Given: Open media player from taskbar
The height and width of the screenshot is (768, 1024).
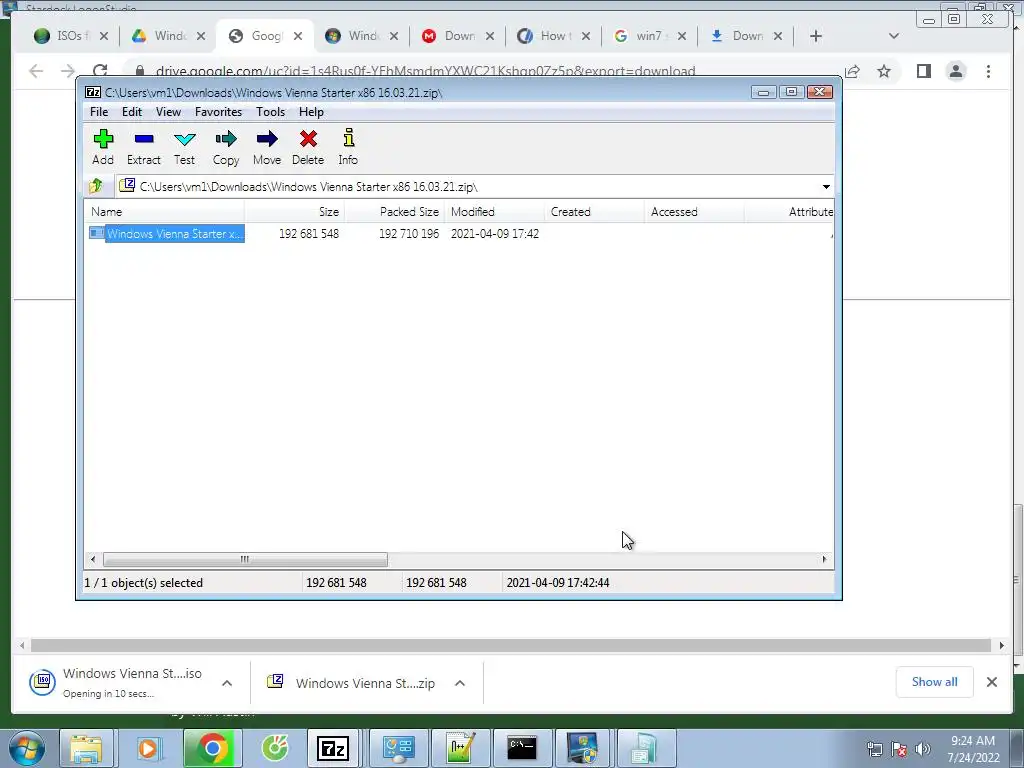Looking at the screenshot, I should pyautogui.click(x=148, y=748).
